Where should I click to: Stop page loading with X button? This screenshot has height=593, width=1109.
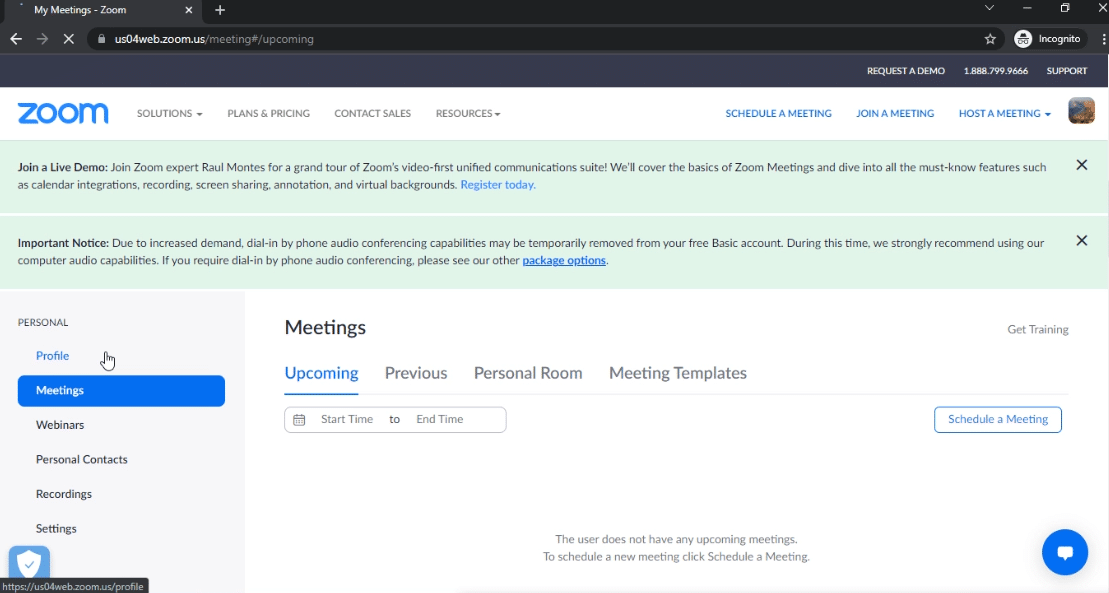tap(69, 39)
